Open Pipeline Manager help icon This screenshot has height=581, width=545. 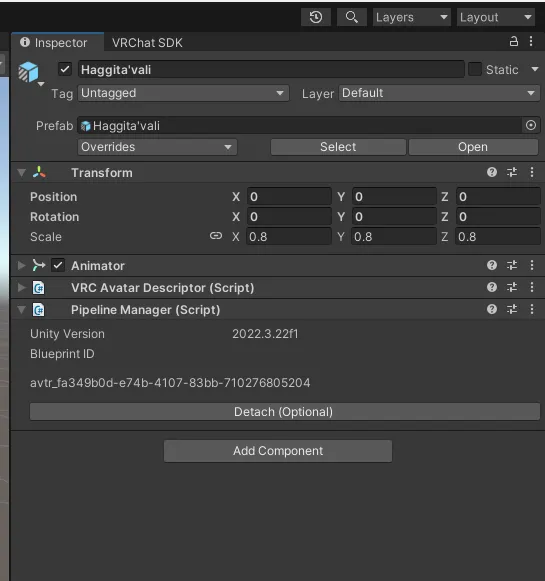point(492,309)
